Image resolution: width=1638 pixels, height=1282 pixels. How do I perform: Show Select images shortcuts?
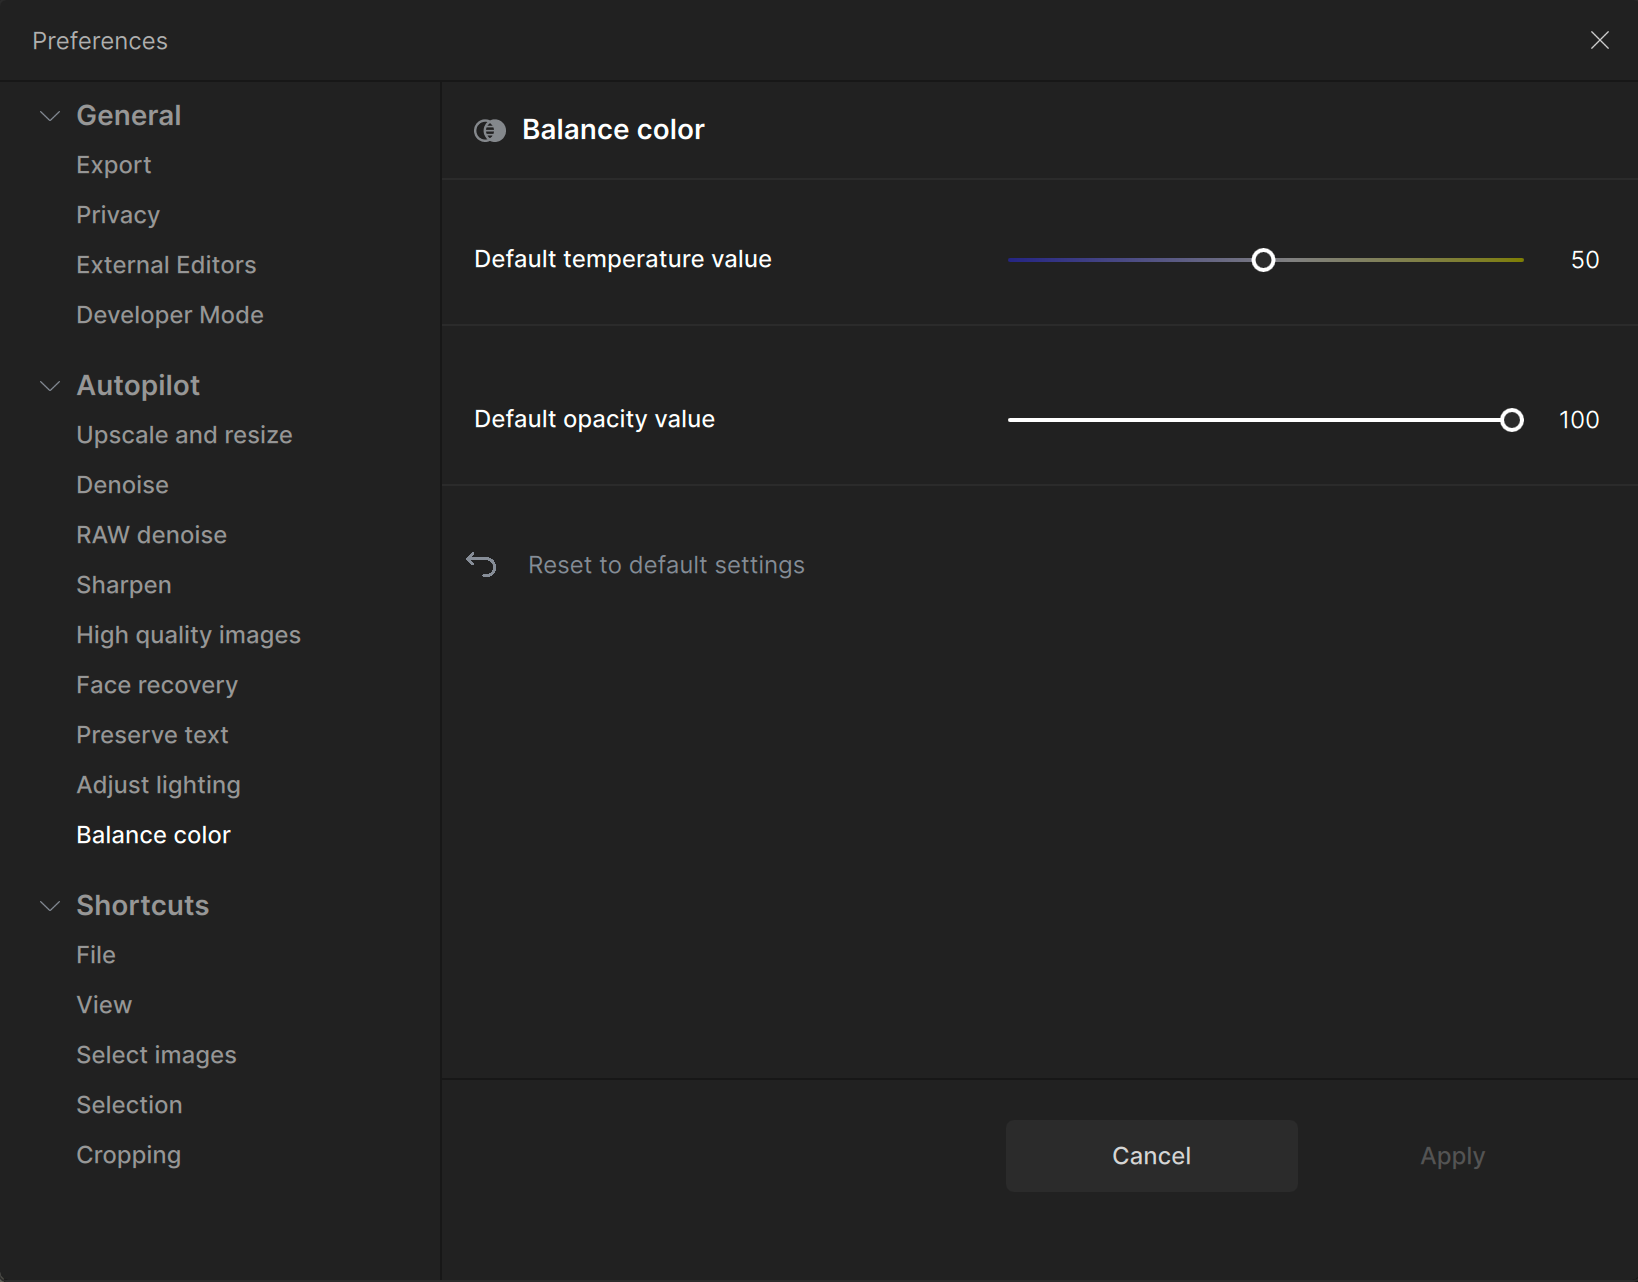[157, 1055]
